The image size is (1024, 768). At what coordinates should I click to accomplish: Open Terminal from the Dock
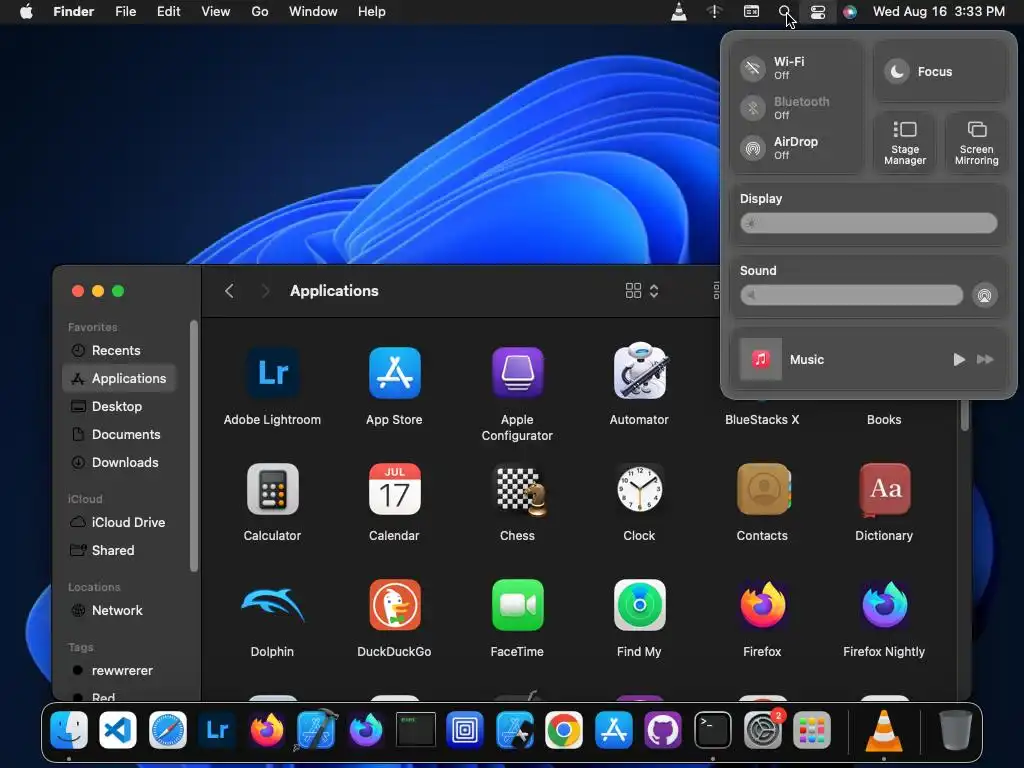712,729
